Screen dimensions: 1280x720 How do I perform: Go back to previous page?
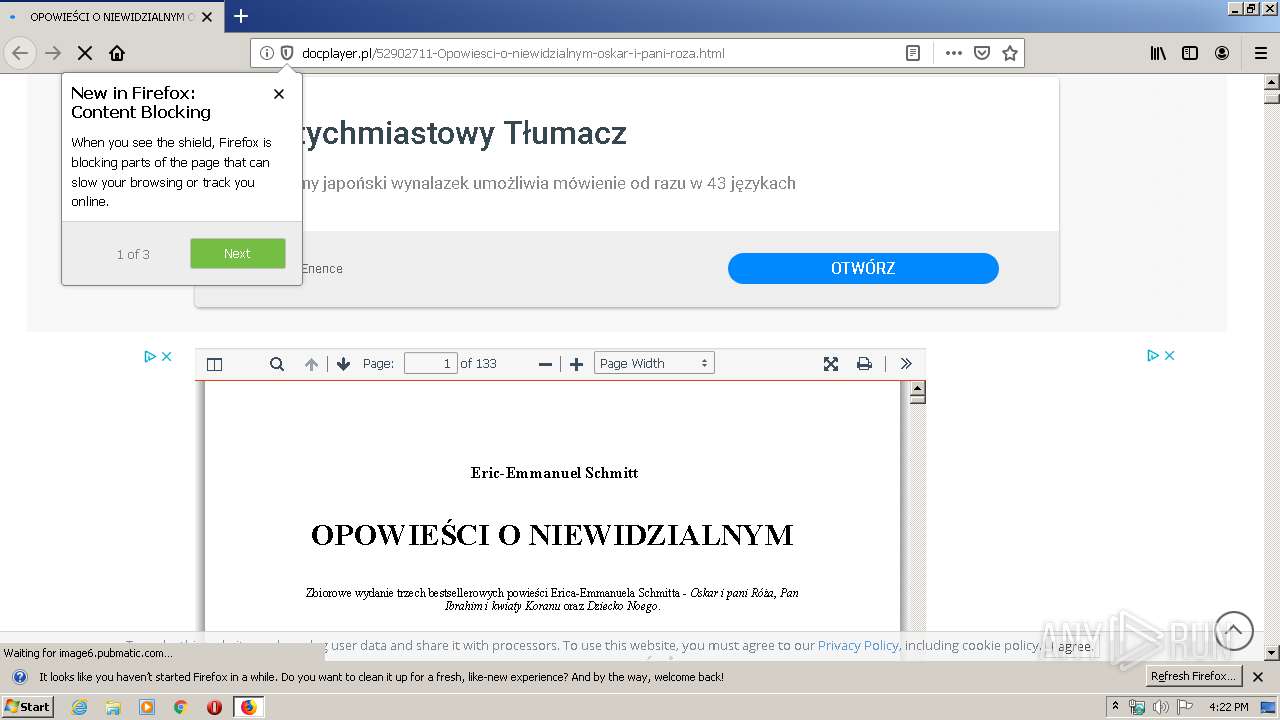[x=20, y=53]
